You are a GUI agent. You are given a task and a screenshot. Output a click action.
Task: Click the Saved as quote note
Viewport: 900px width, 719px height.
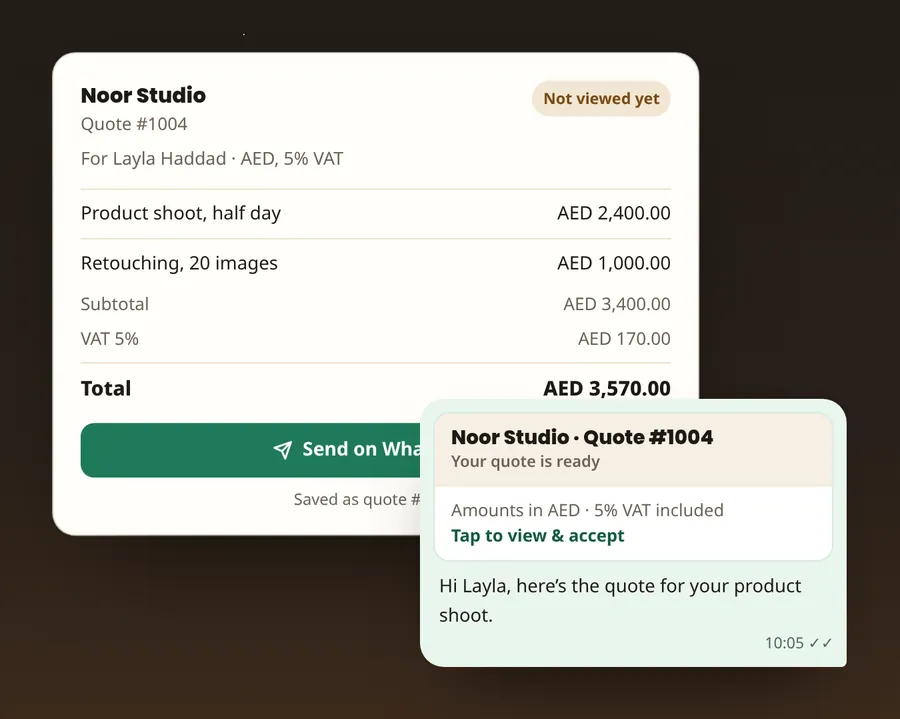tap(356, 499)
